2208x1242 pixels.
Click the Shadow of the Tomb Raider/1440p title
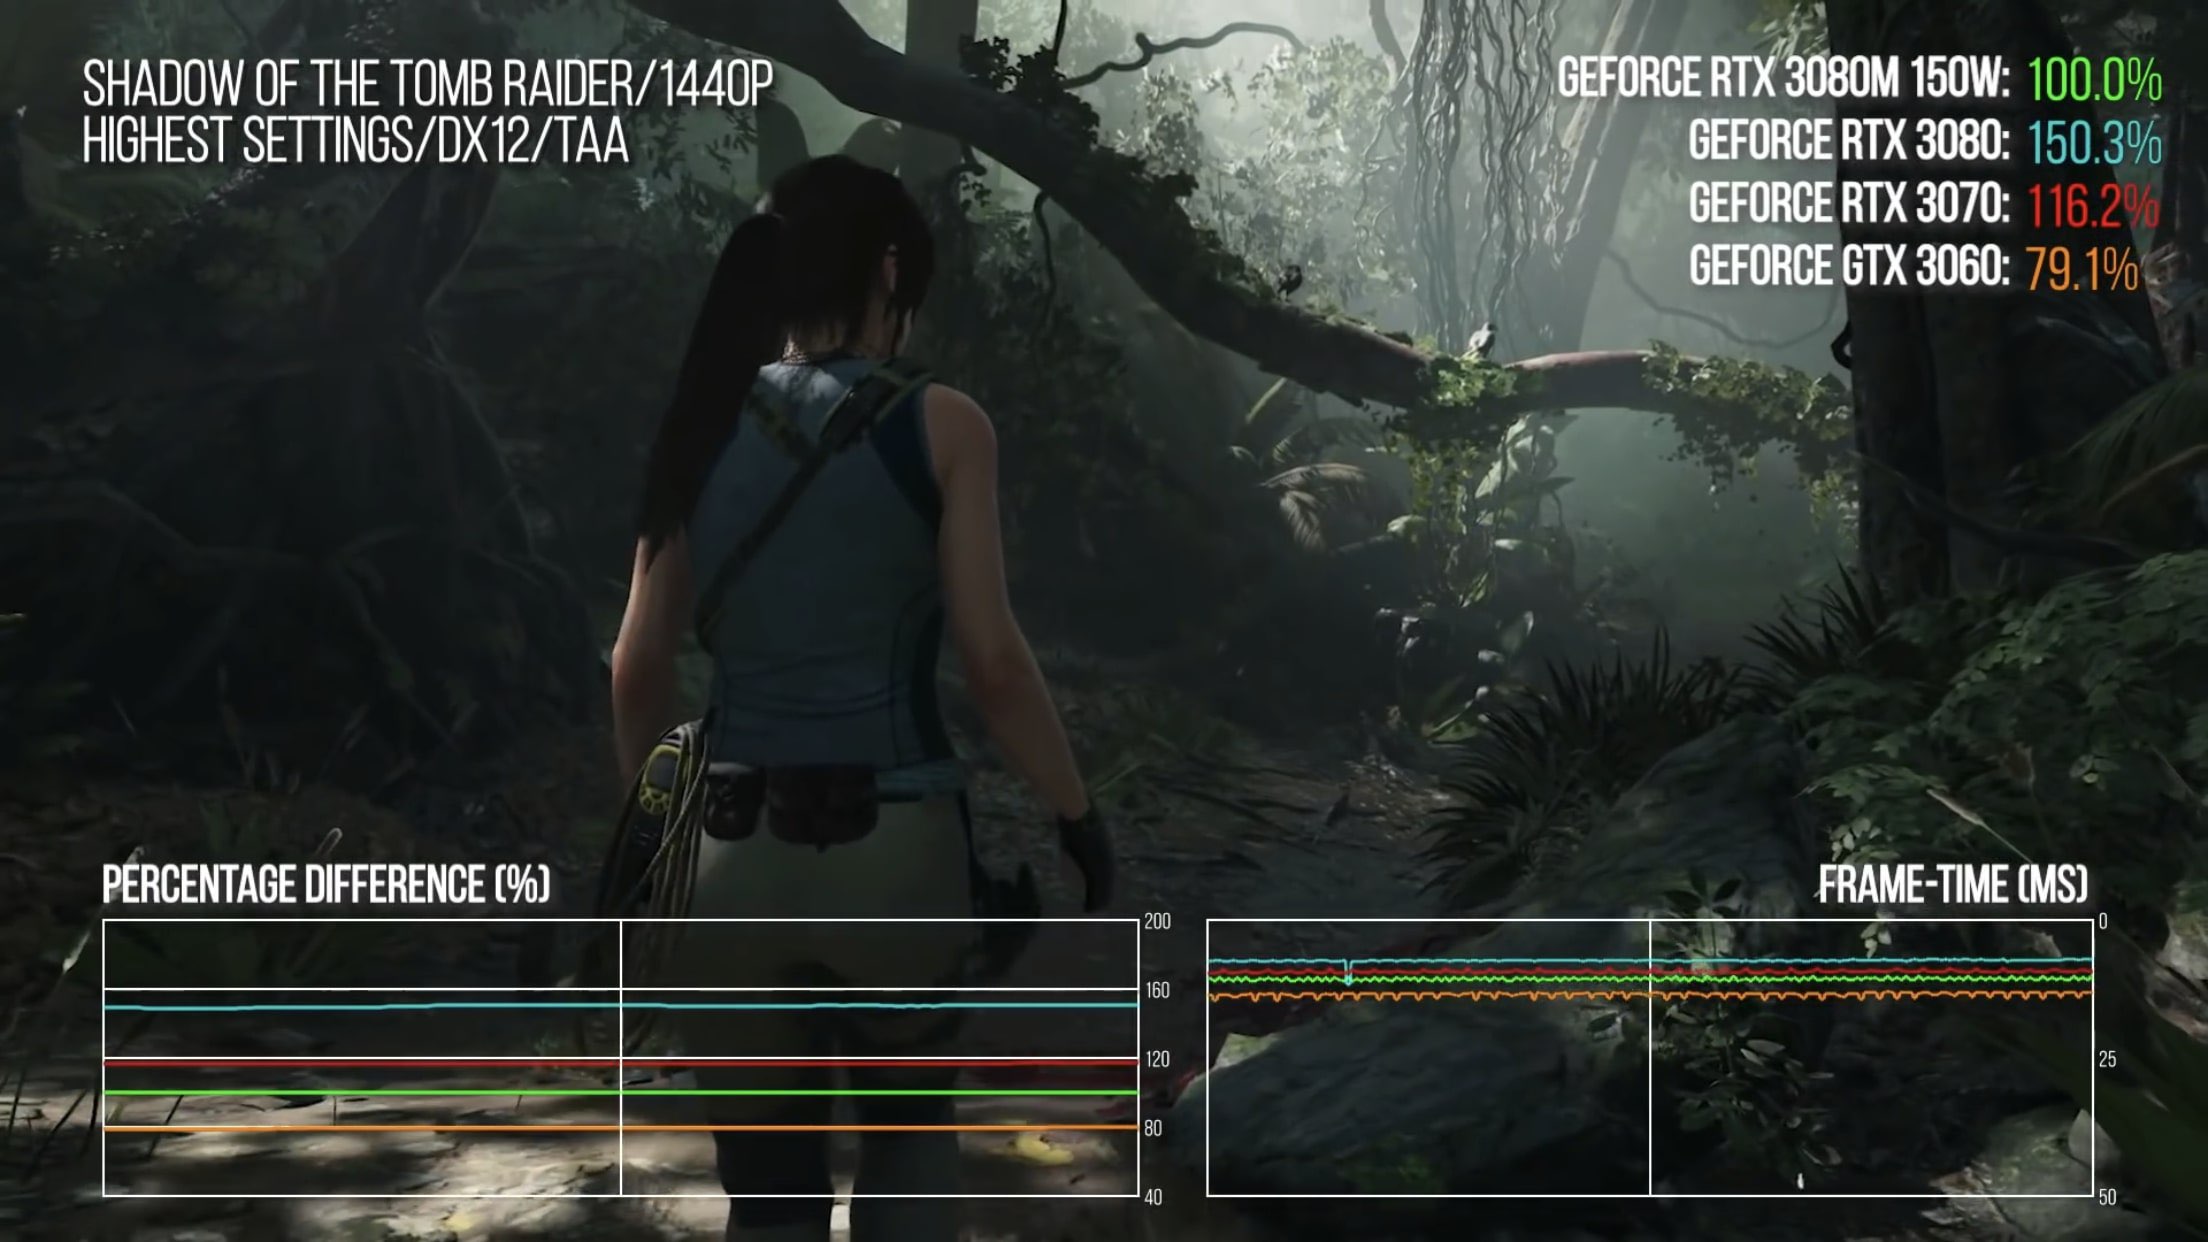[428, 84]
